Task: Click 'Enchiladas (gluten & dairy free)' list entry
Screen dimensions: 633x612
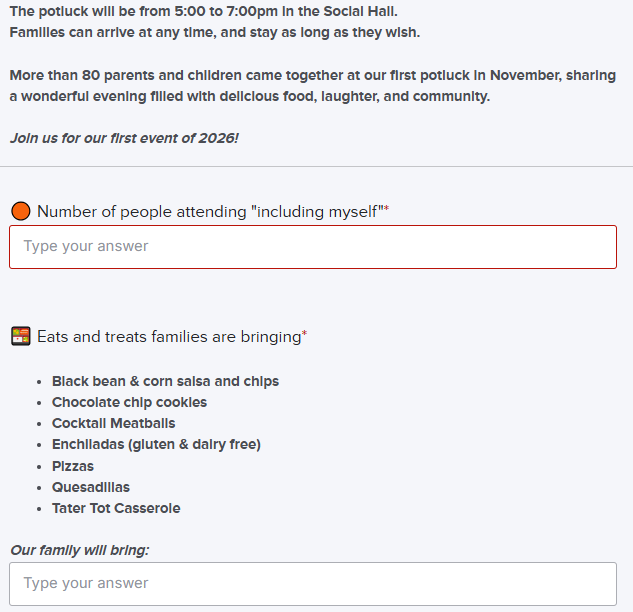Action: click(156, 444)
